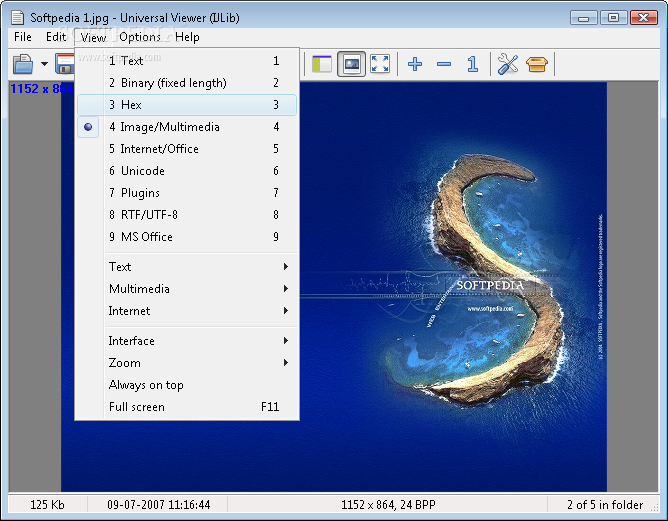This screenshot has height=521, width=668.
Task: Open the Edit menu
Action: [56, 37]
